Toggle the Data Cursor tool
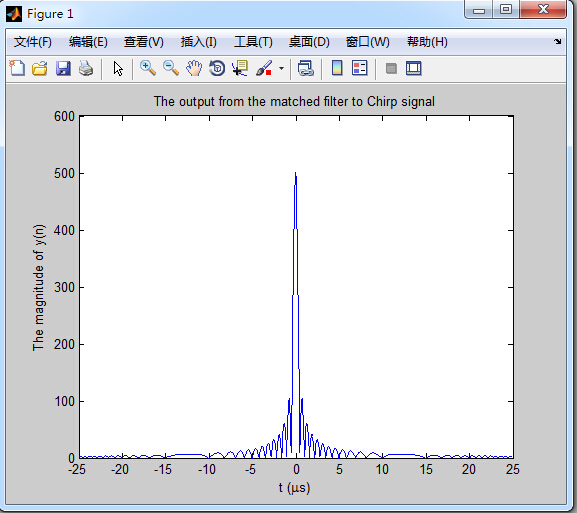577x513 pixels. tap(240, 68)
